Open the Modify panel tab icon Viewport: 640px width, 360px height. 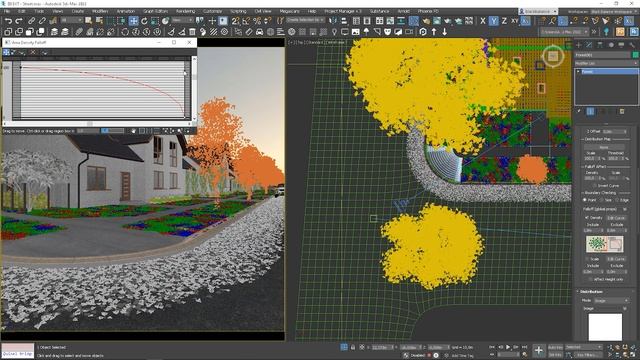click(589, 45)
